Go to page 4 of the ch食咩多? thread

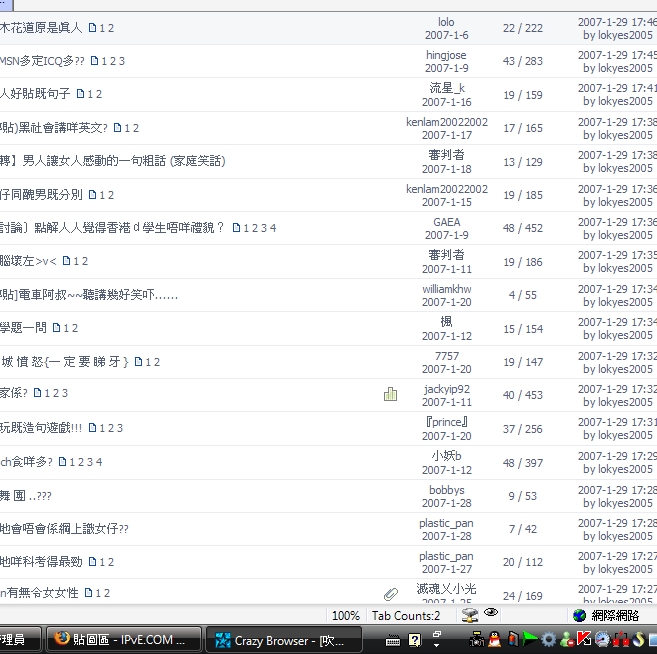click(x=99, y=462)
